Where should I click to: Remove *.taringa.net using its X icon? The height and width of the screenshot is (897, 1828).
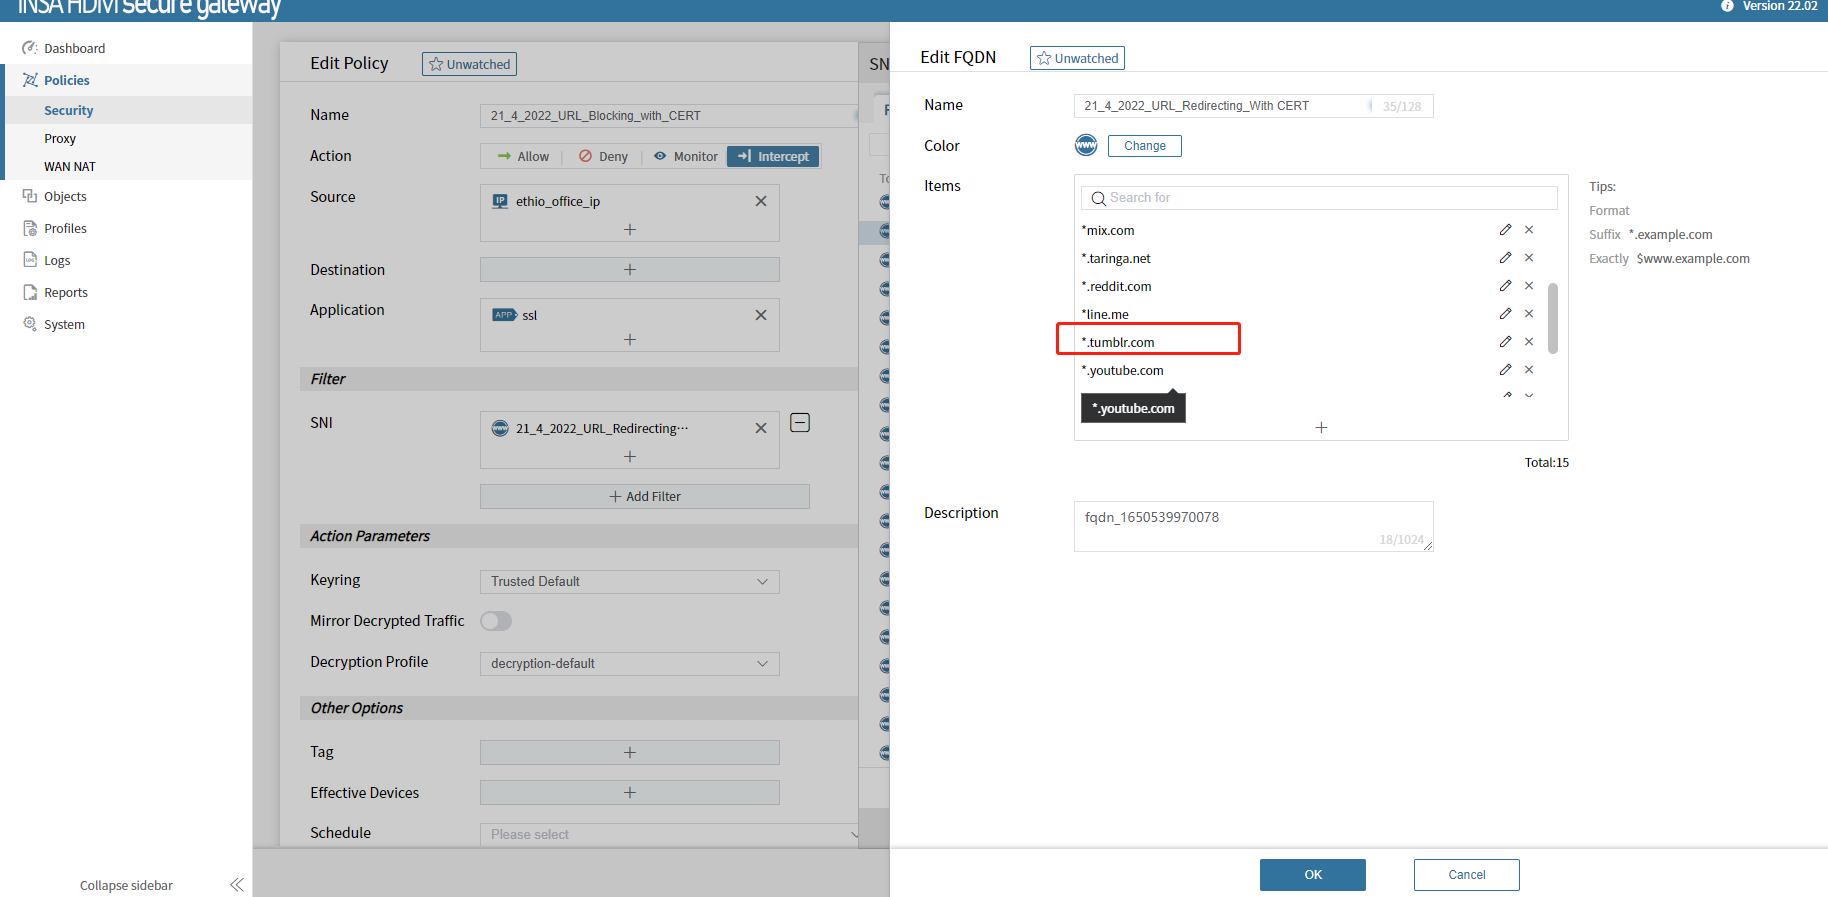tap(1529, 258)
